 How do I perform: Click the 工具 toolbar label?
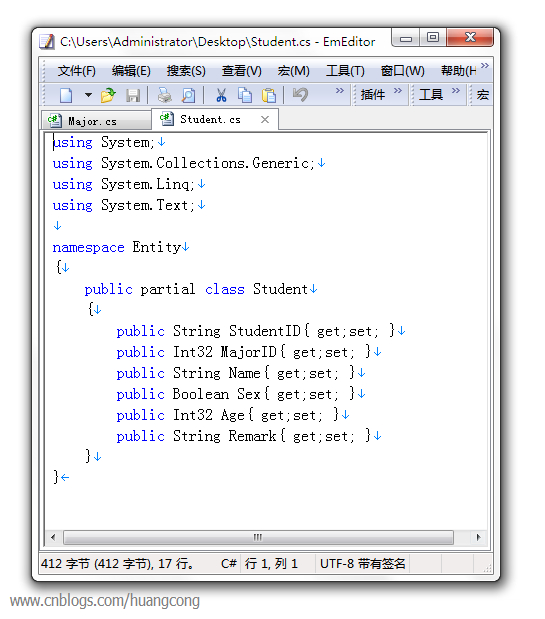click(x=431, y=95)
